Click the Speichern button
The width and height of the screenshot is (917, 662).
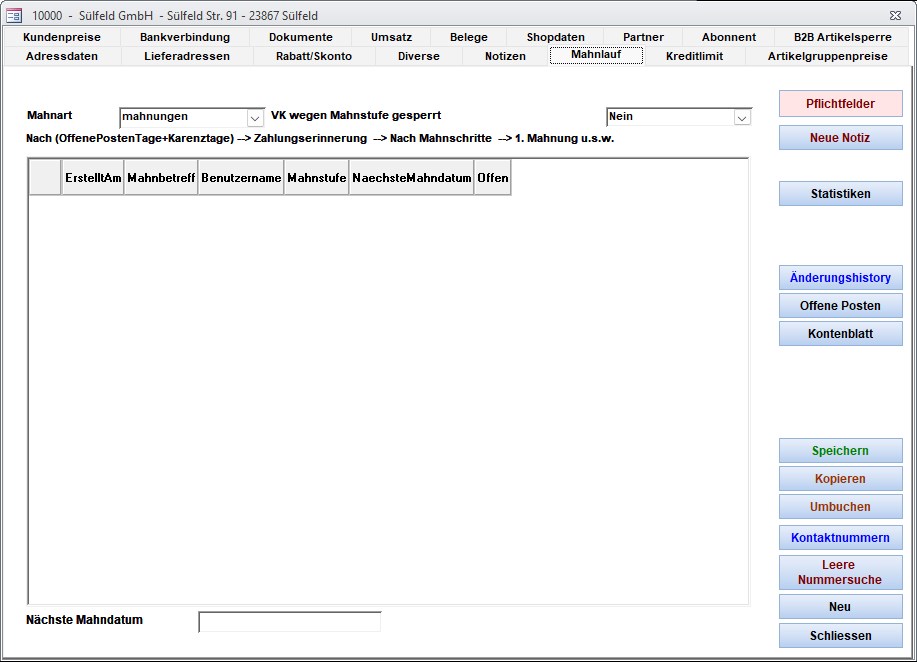coord(840,451)
